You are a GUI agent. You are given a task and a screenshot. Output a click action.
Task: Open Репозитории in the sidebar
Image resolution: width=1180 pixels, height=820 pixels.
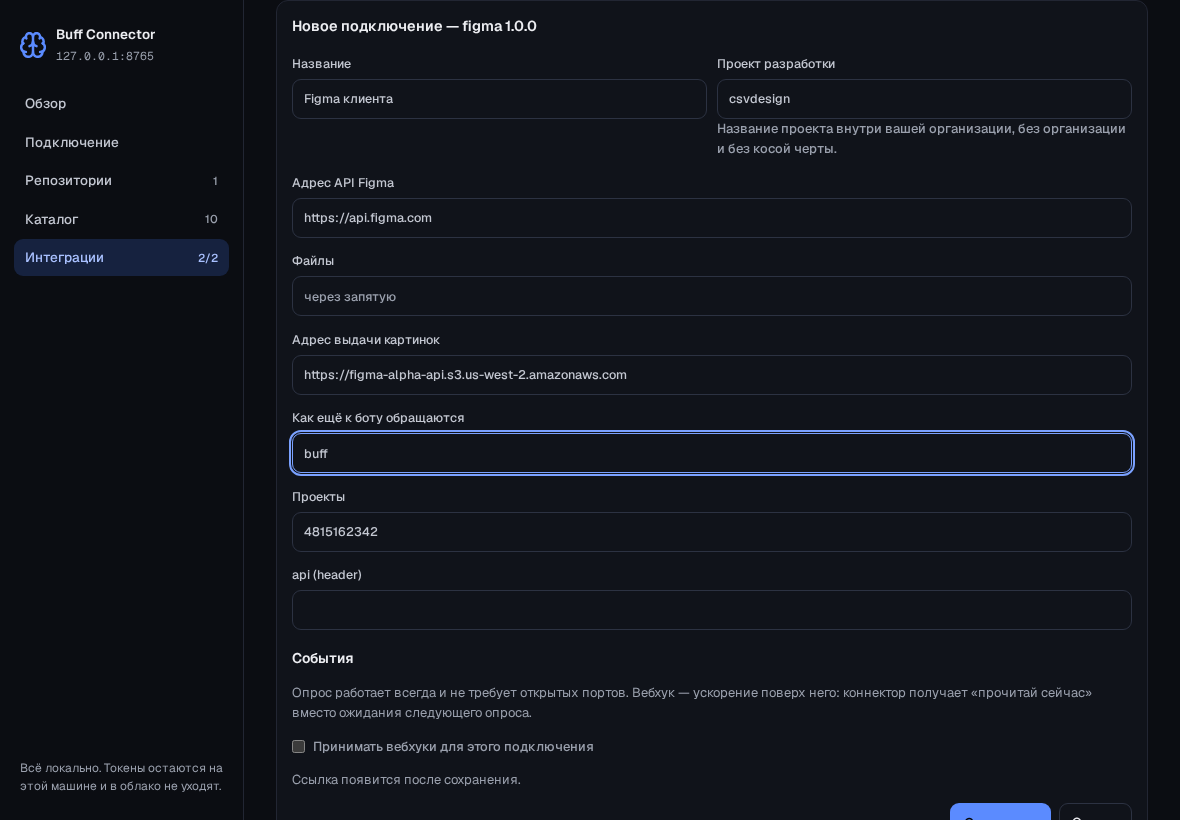[121, 181]
